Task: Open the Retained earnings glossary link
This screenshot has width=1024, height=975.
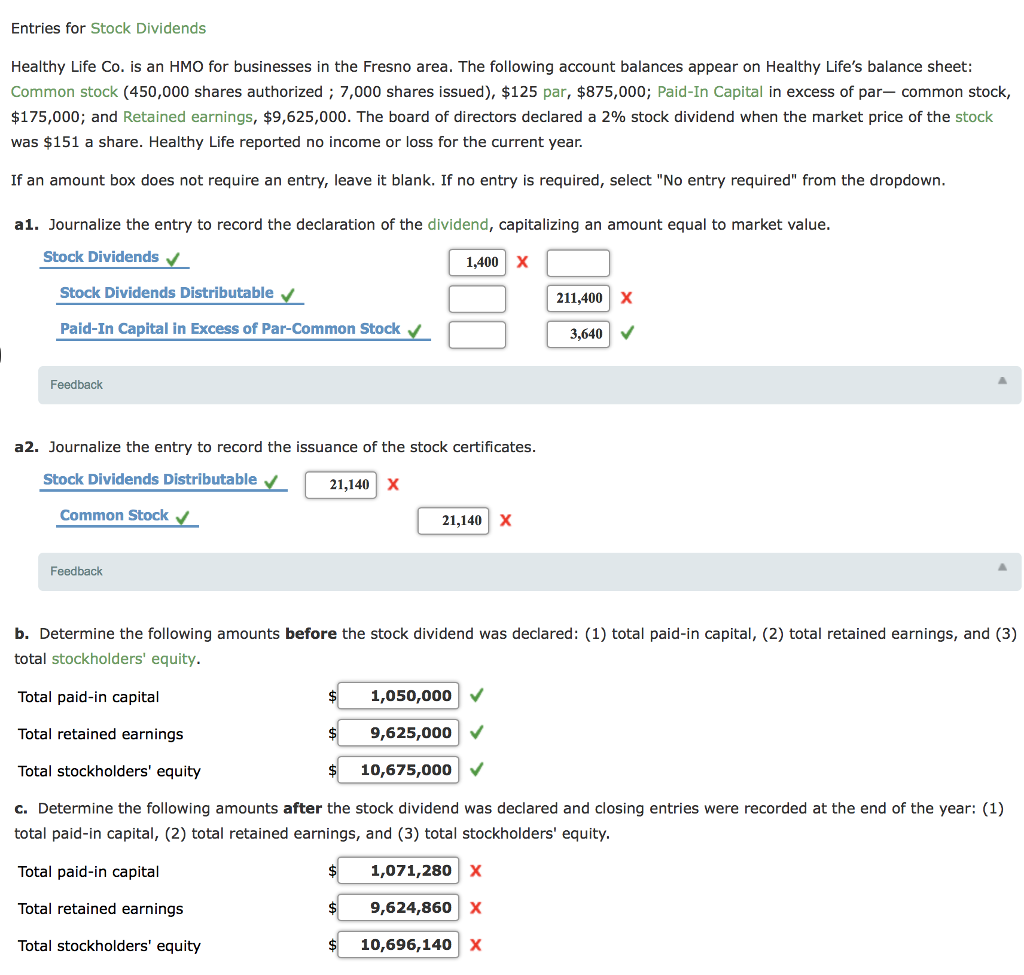Action: point(188,117)
